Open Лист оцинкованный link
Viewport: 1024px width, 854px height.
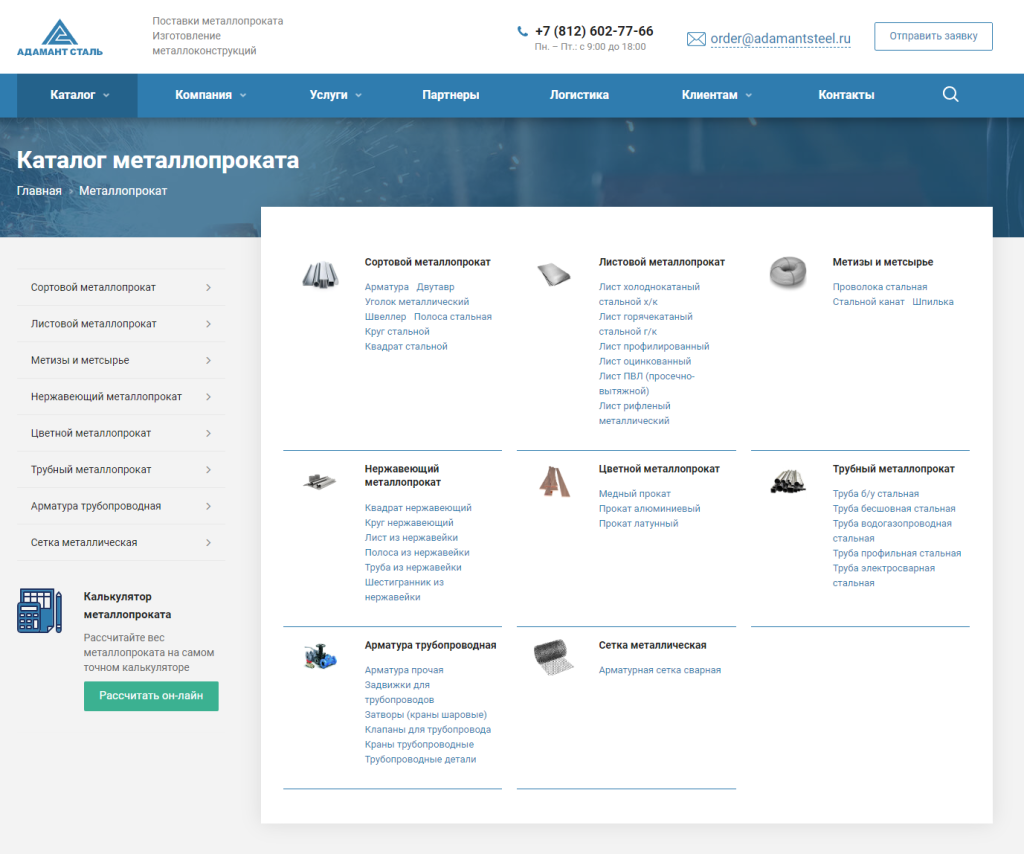pos(645,361)
